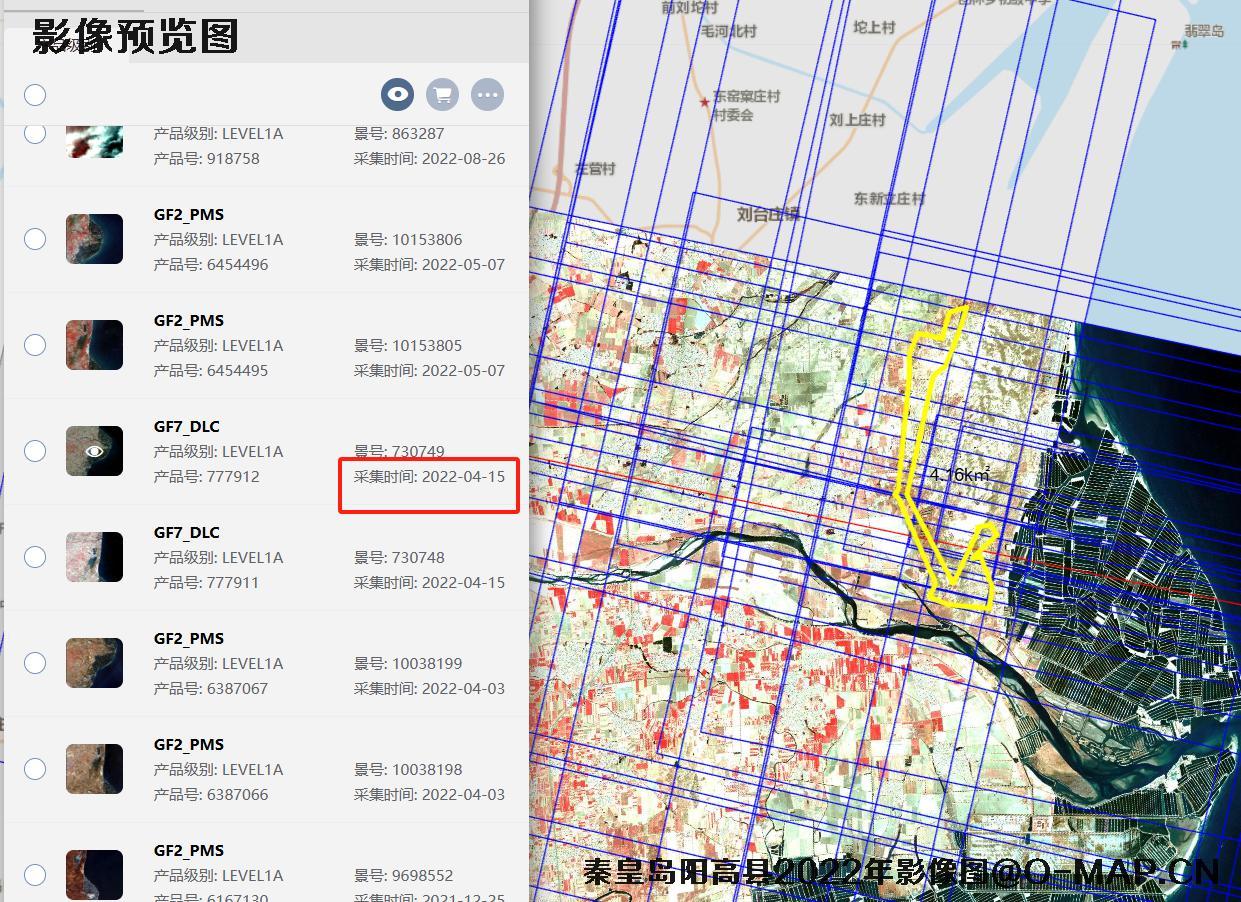Hide the preview via the 730749 thumbnail eye
The image size is (1241, 902).
(x=94, y=451)
